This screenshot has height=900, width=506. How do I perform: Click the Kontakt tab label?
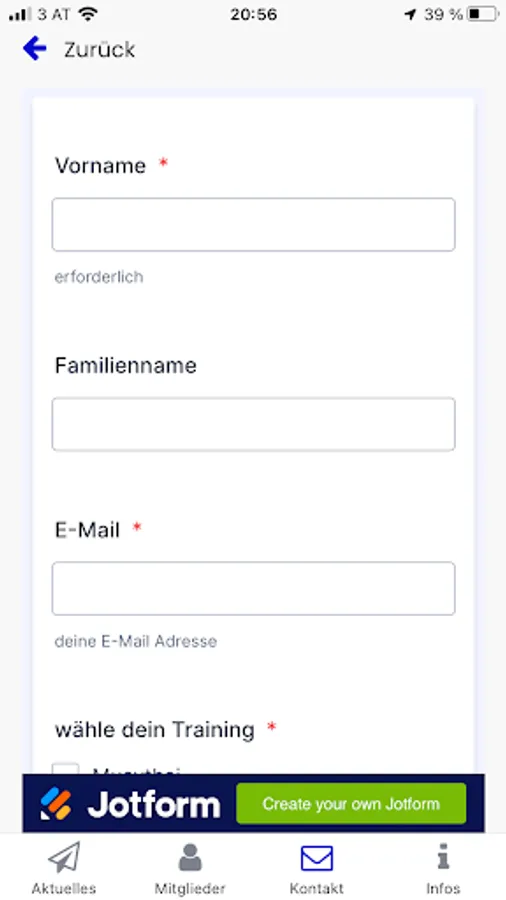[317, 888]
